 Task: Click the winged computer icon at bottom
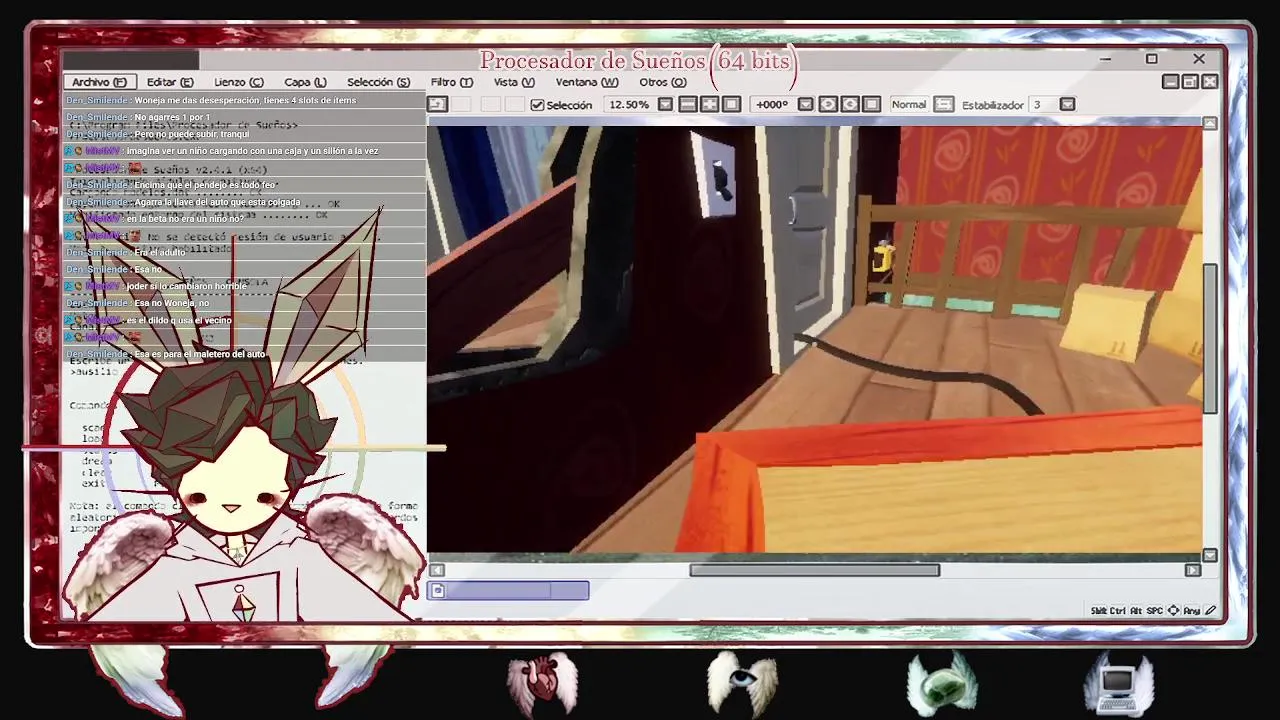pyautogui.click(x=1120, y=684)
